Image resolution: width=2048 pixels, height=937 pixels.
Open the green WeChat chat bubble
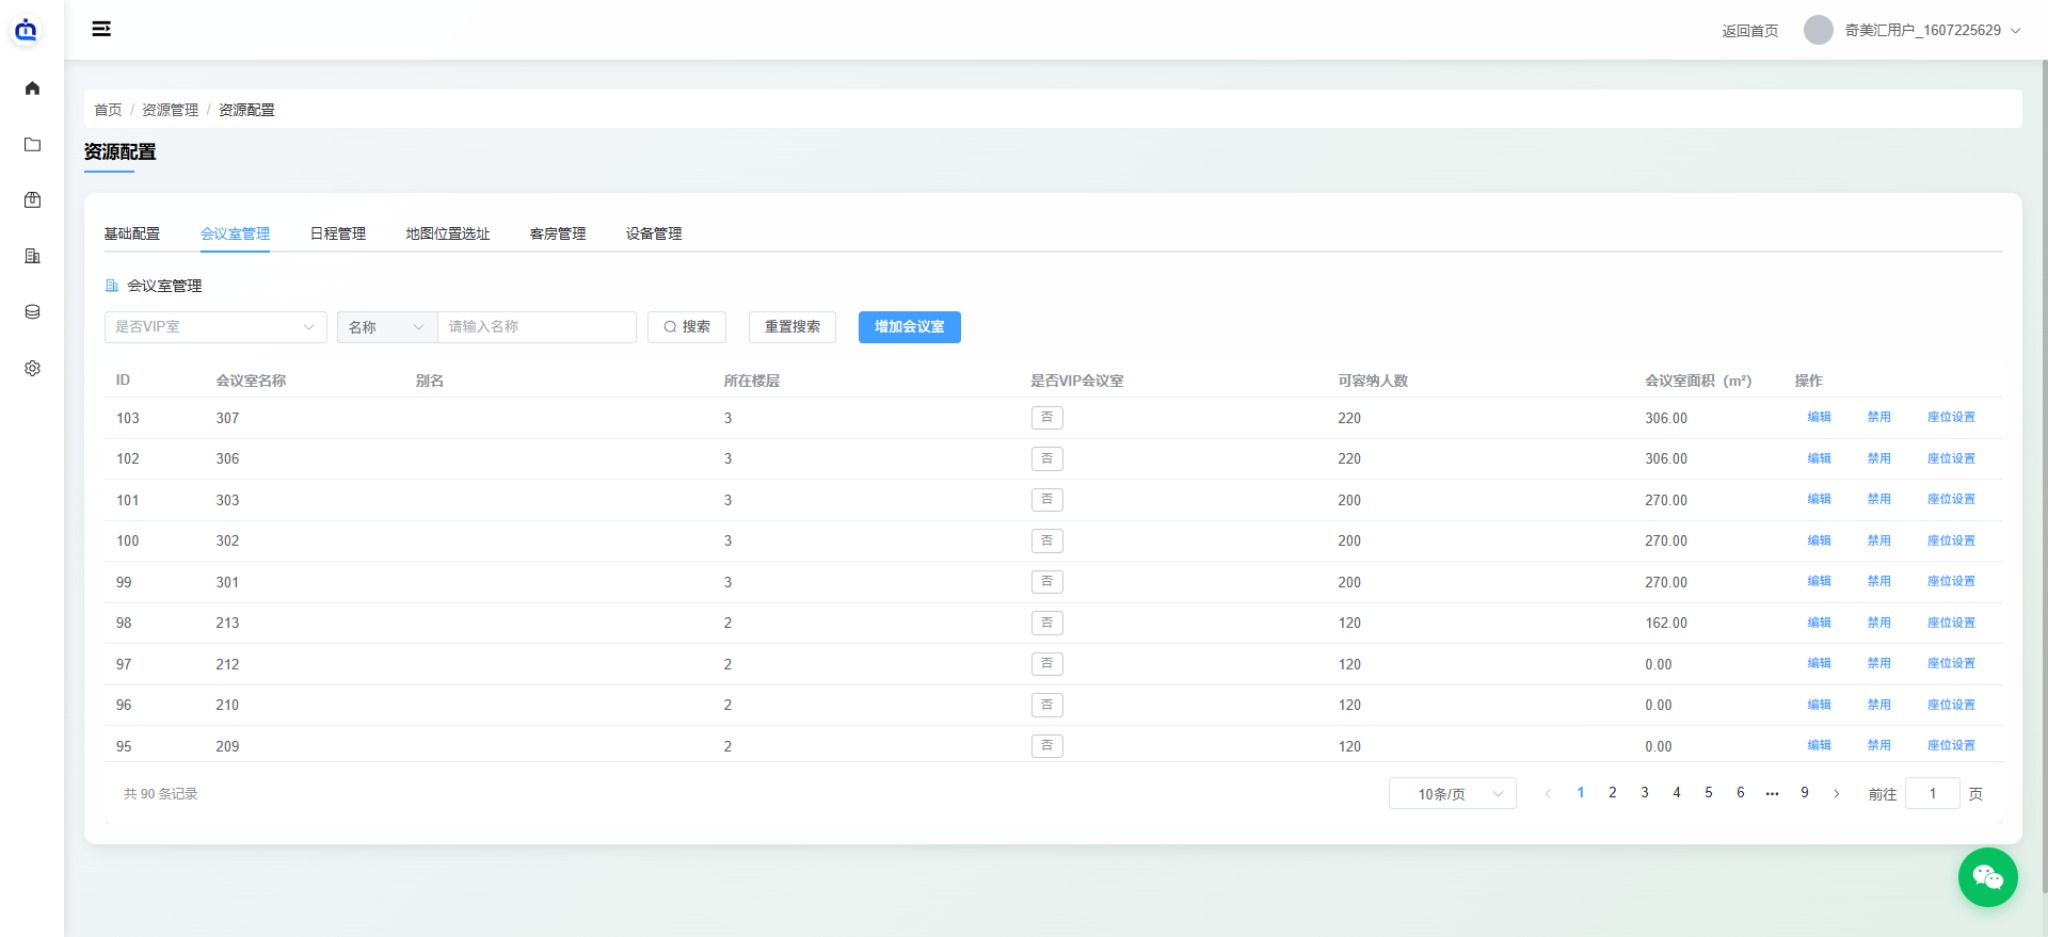1987,877
